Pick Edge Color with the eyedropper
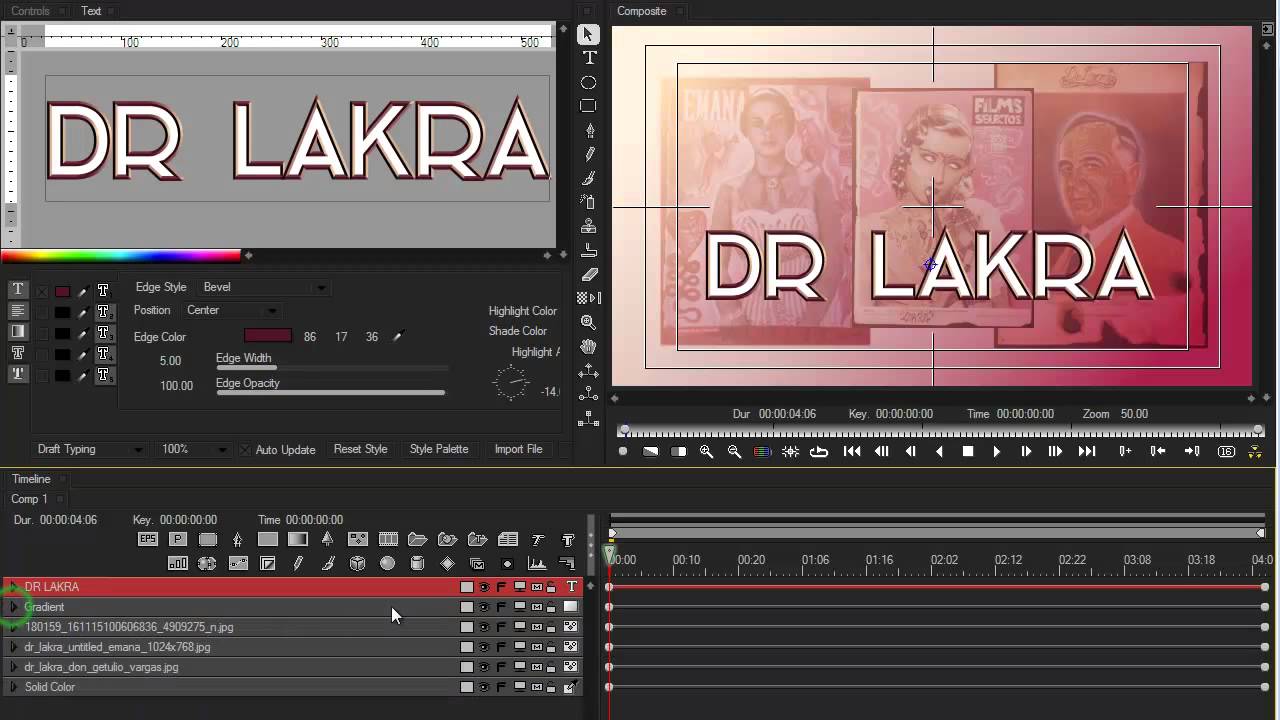Image resolution: width=1280 pixels, height=720 pixels. 397,337
